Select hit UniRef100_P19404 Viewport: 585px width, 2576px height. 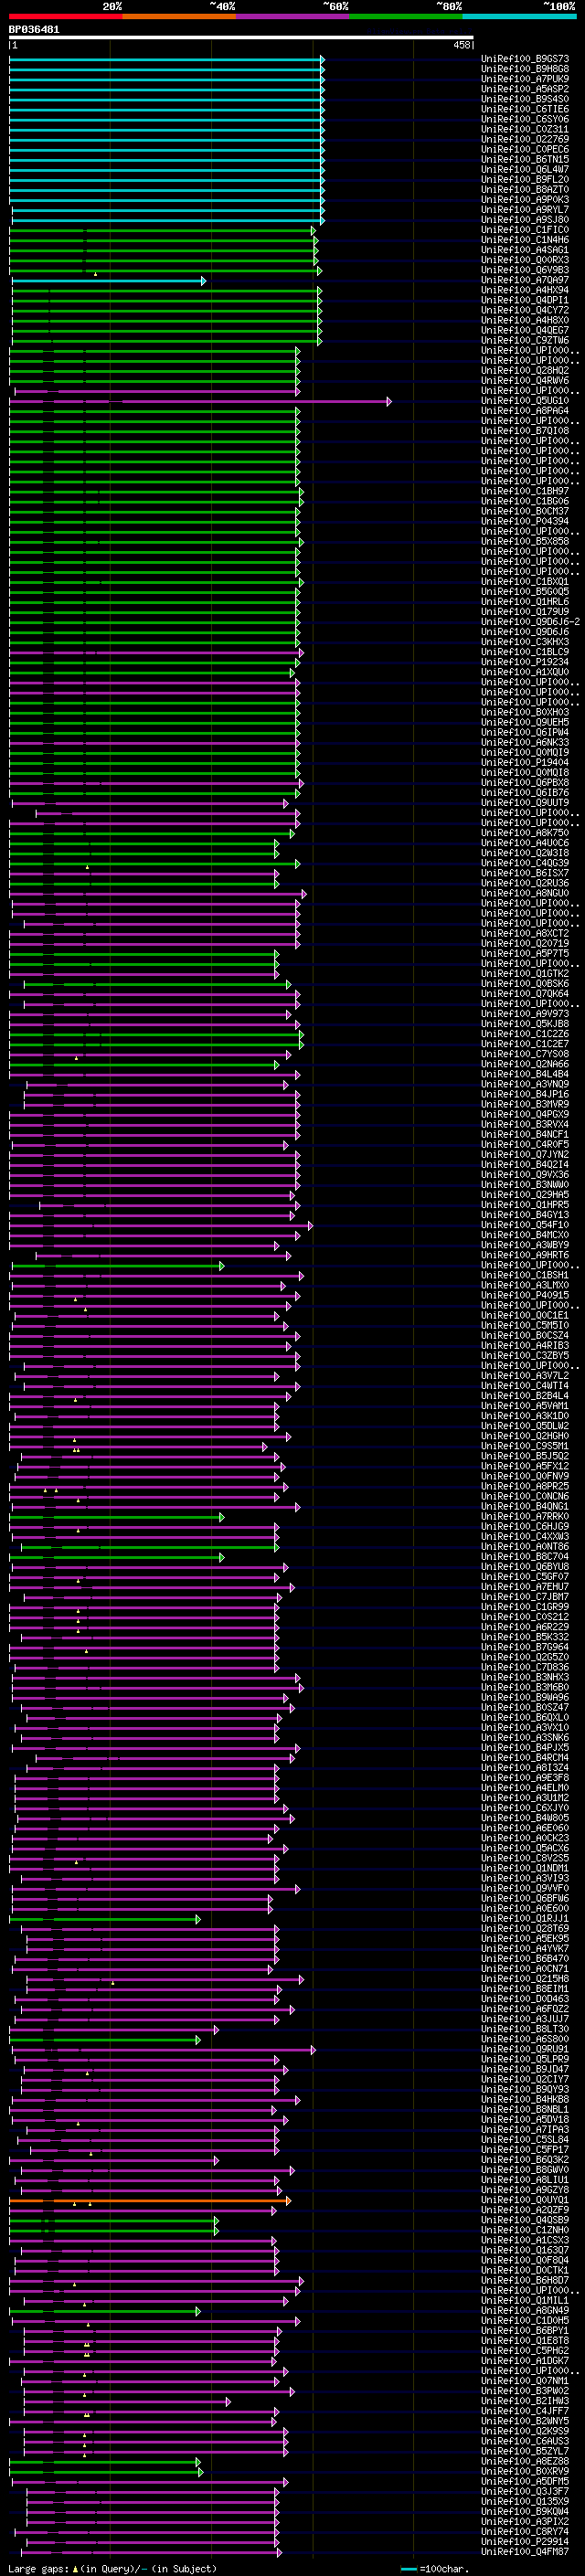click(x=524, y=762)
